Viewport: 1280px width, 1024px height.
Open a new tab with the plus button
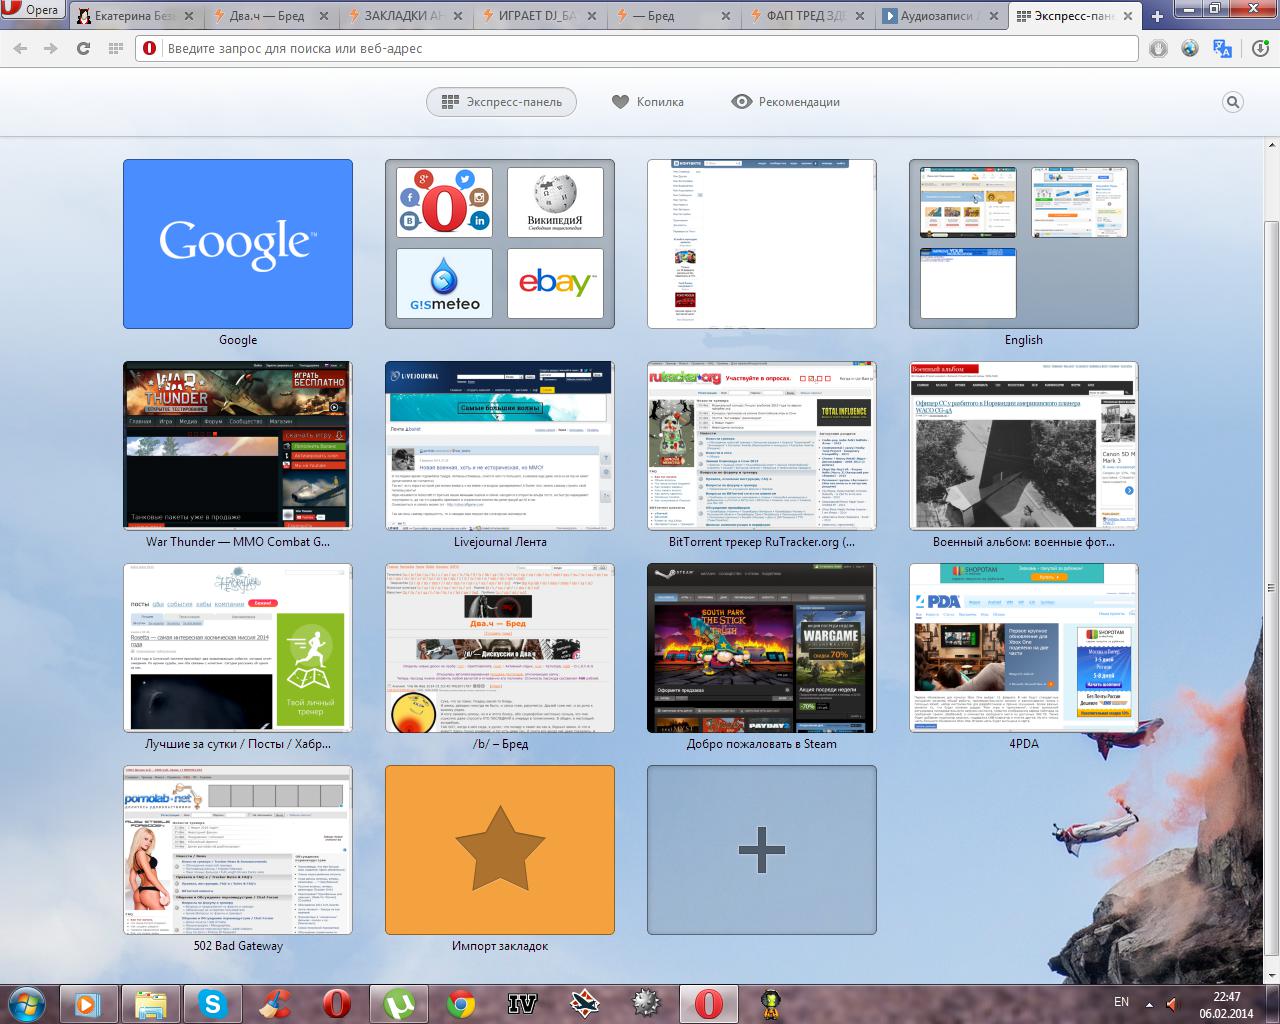click(x=1157, y=16)
